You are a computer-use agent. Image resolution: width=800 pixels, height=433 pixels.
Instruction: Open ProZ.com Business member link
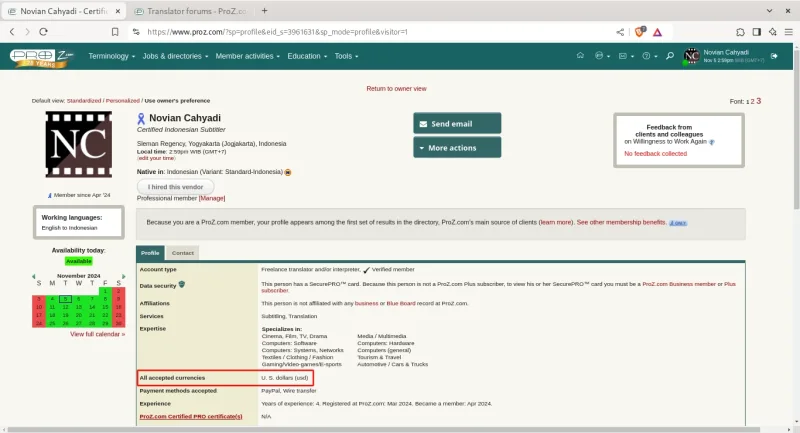(679, 284)
